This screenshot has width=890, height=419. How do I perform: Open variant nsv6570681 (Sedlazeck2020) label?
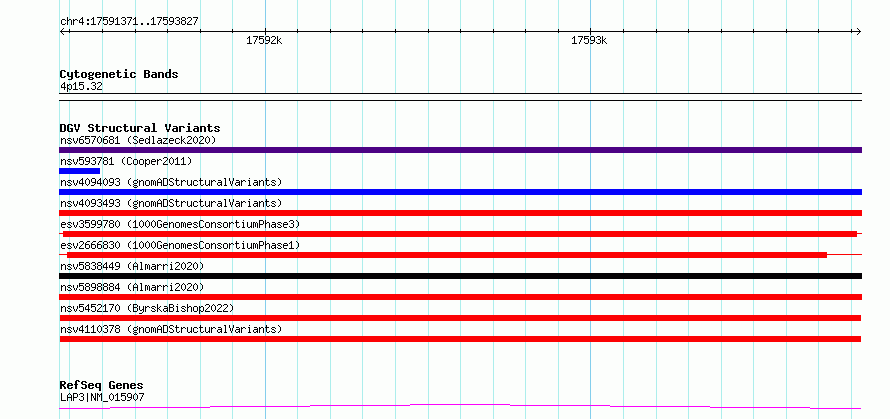click(x=138, y=140)
